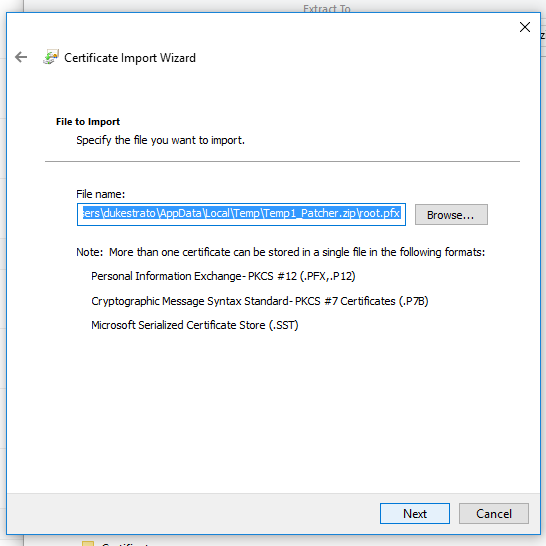Click the "File name:" label

pyautogui.click(x=101, y=194)
